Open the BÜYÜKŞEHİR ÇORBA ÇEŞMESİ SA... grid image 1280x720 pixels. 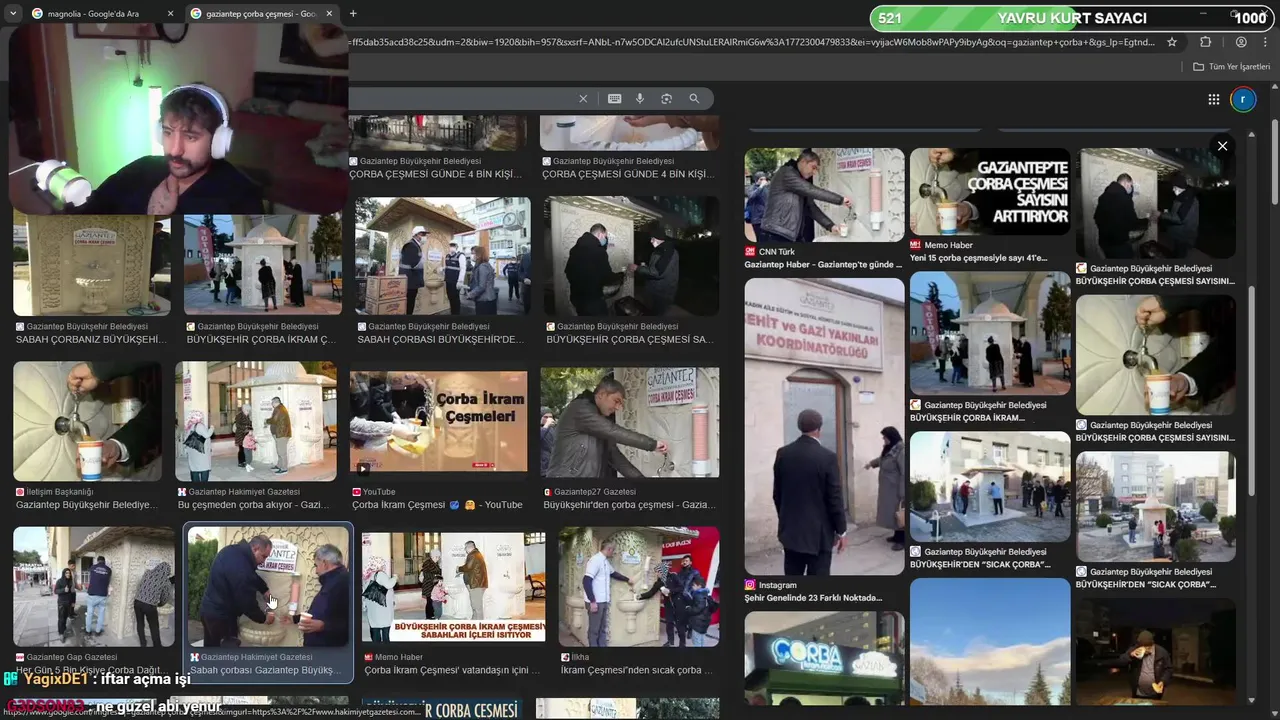631,256
